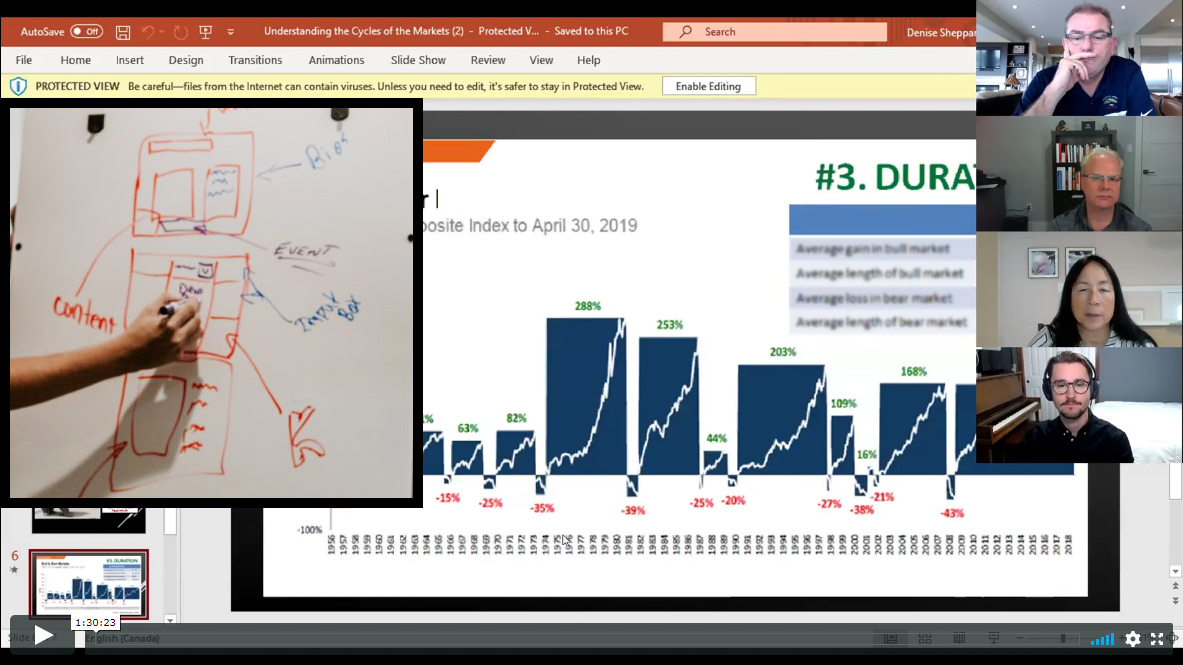The height and width of the screenshot is (665, 1183).
Task: Click inside the Search input field
Action: pos(775,32)
